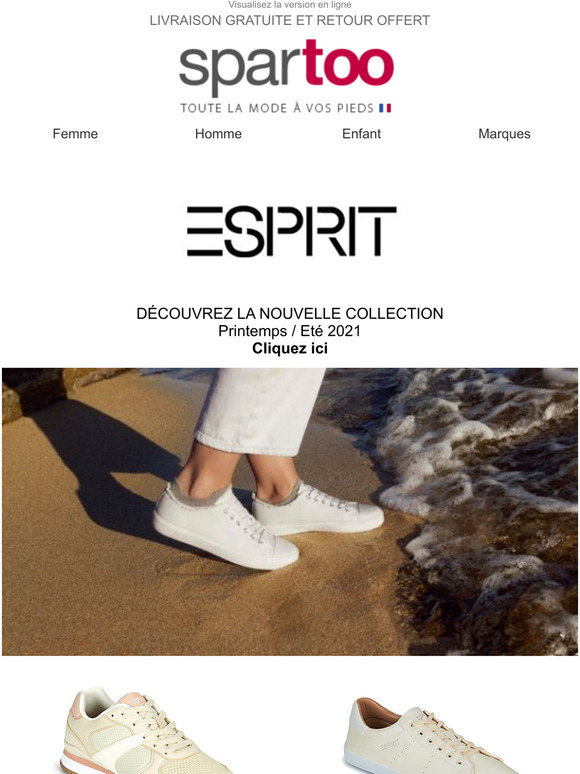580x774 pixels.
Task: Click the French flag icon
Action: tap(385, 108)
